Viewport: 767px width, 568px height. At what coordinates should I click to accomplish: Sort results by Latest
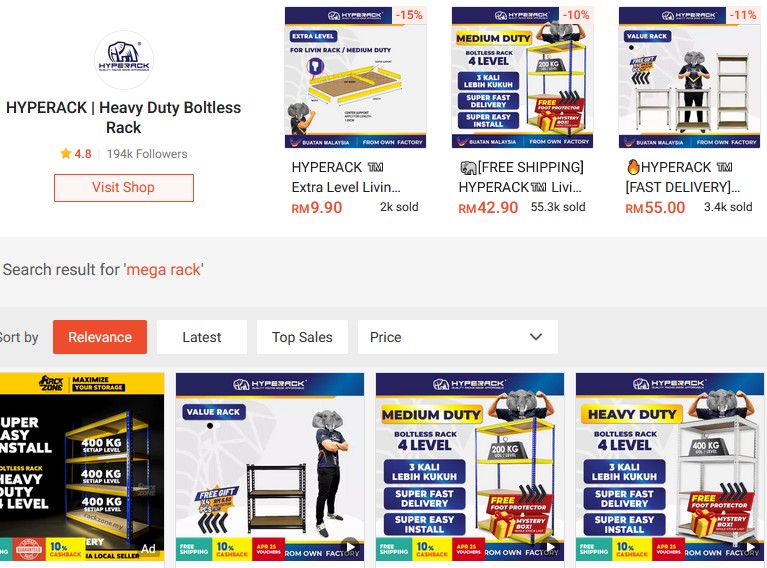point(202,337)
